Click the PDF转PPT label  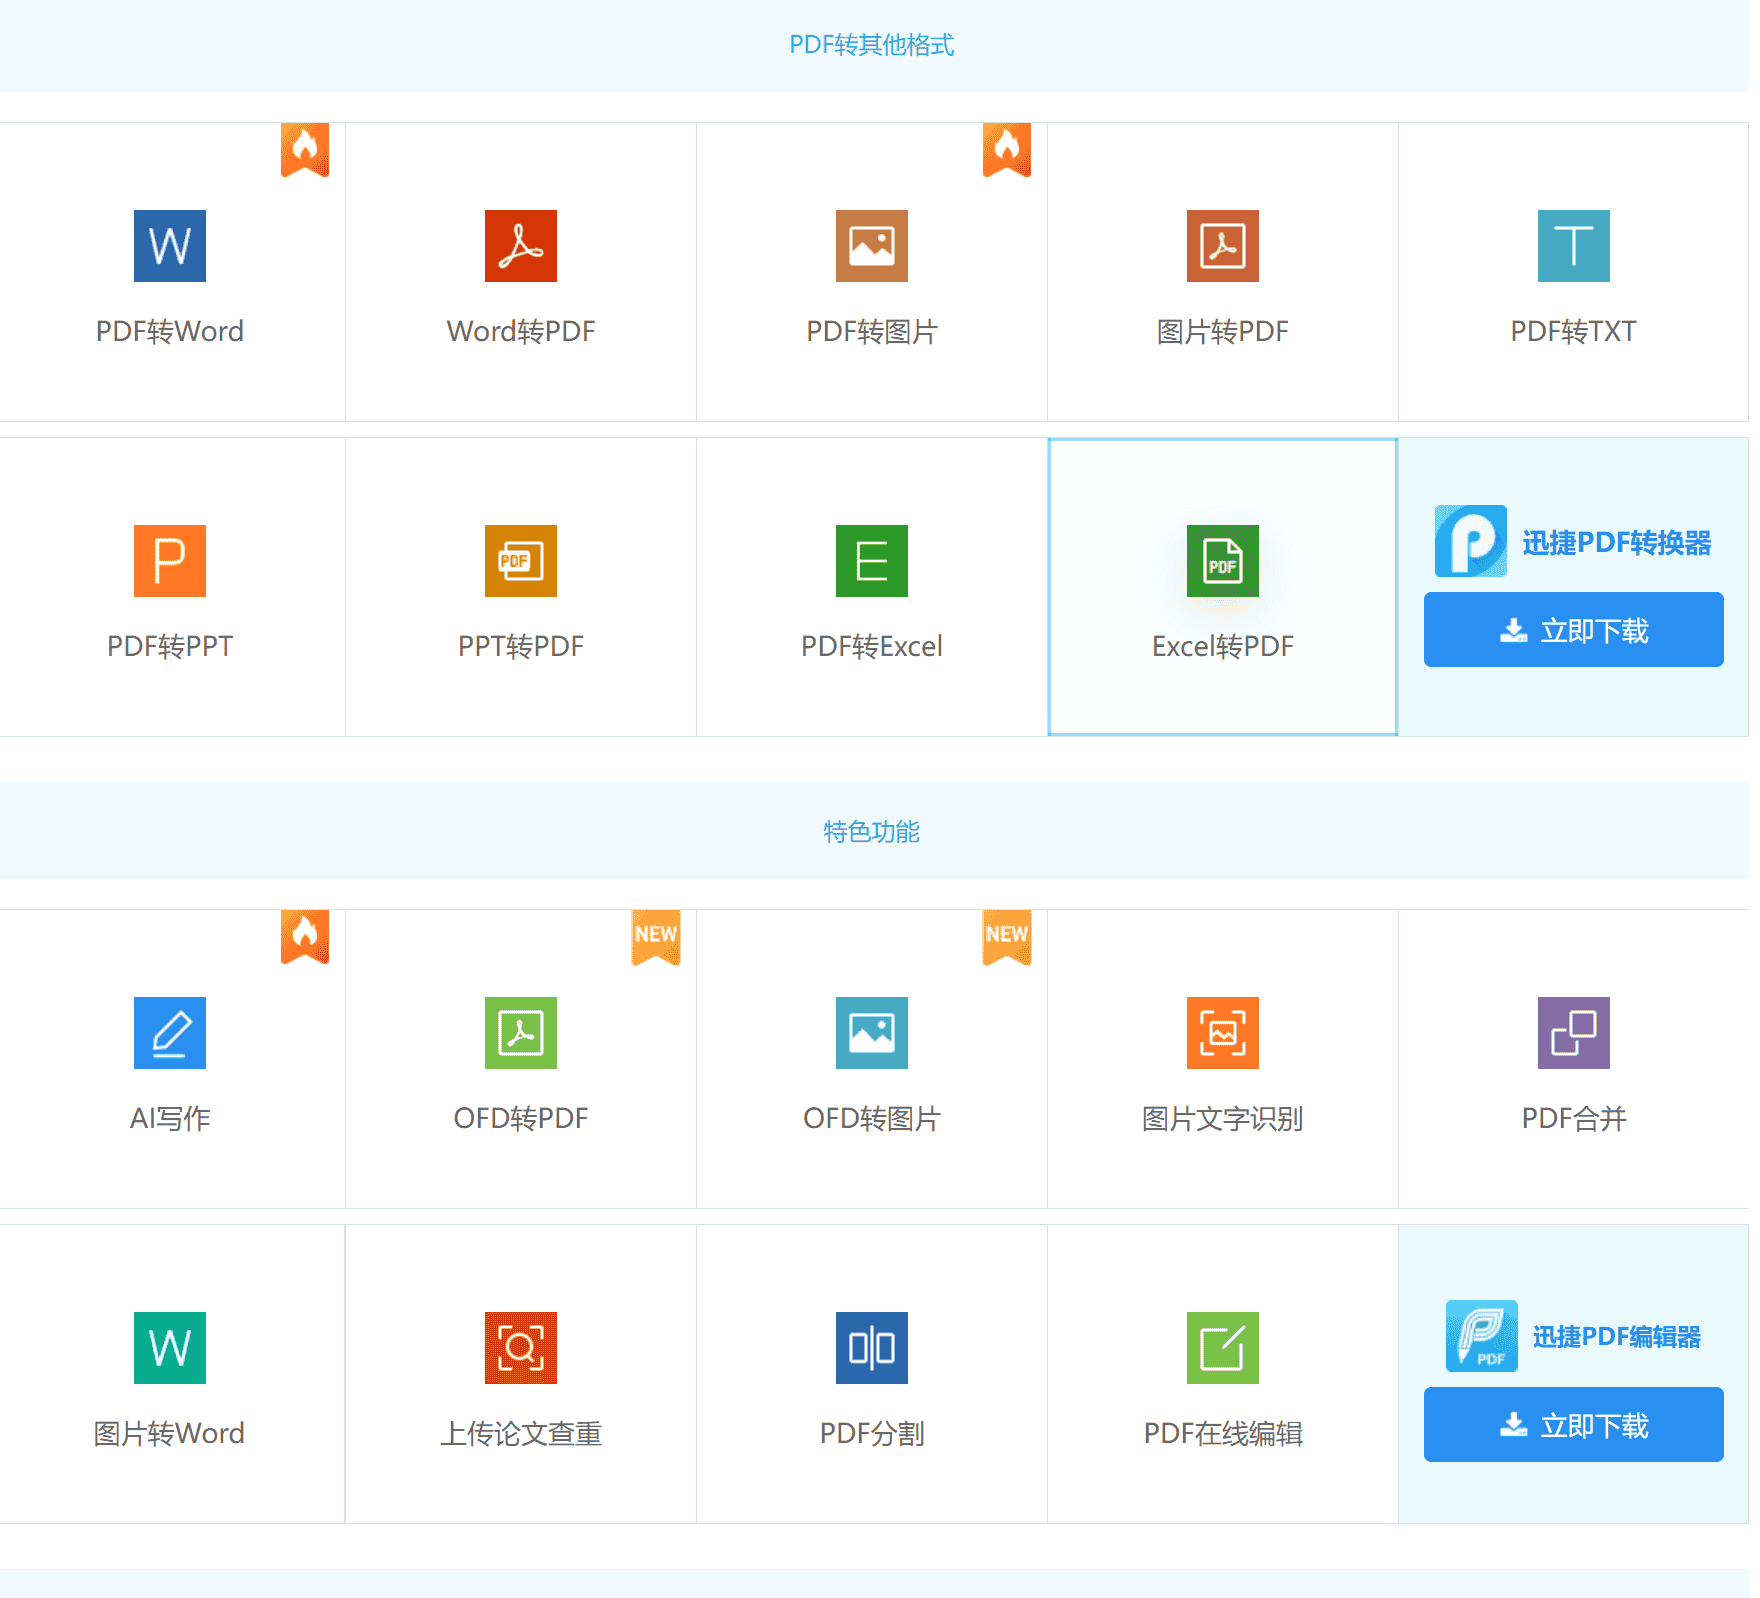170,646
